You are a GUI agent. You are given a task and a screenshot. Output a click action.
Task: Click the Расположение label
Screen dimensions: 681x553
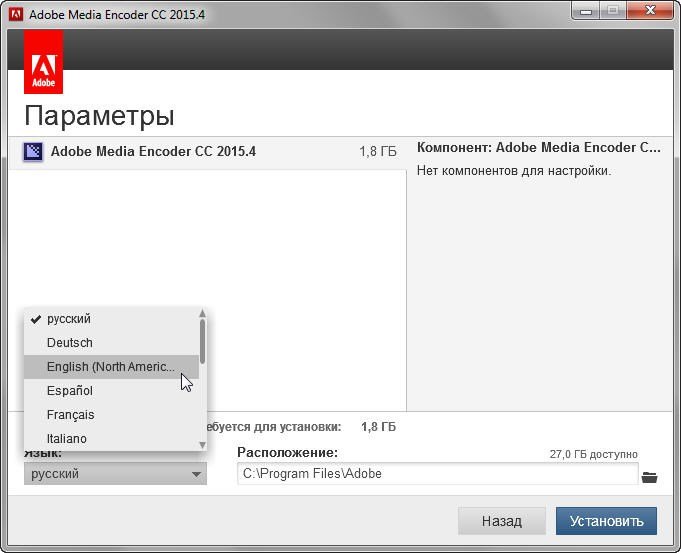click(288, 453)
